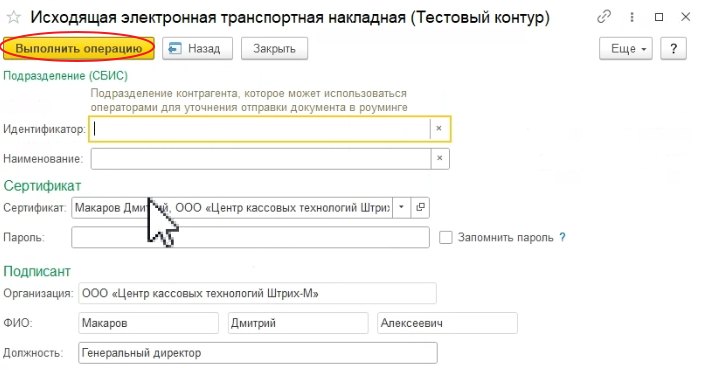Viewport: 702px width, 370px height.
Task: Click the Организация field
Action: (x=257, y=293)
